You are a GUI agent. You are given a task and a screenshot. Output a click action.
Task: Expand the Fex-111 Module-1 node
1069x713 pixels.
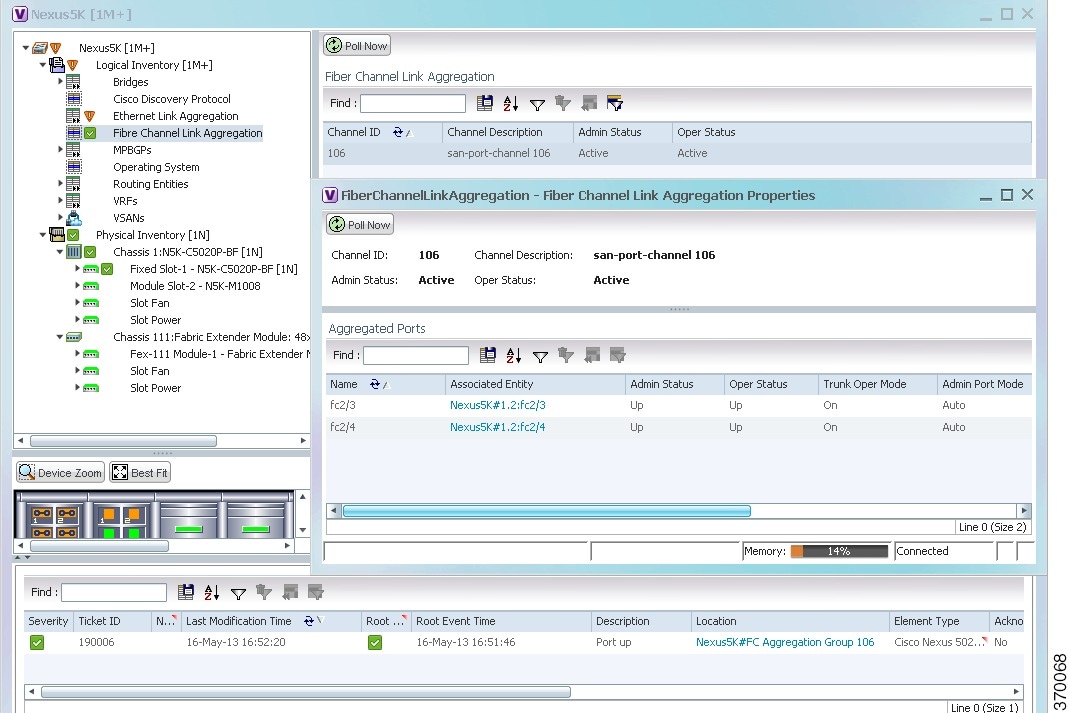point(77,354)
